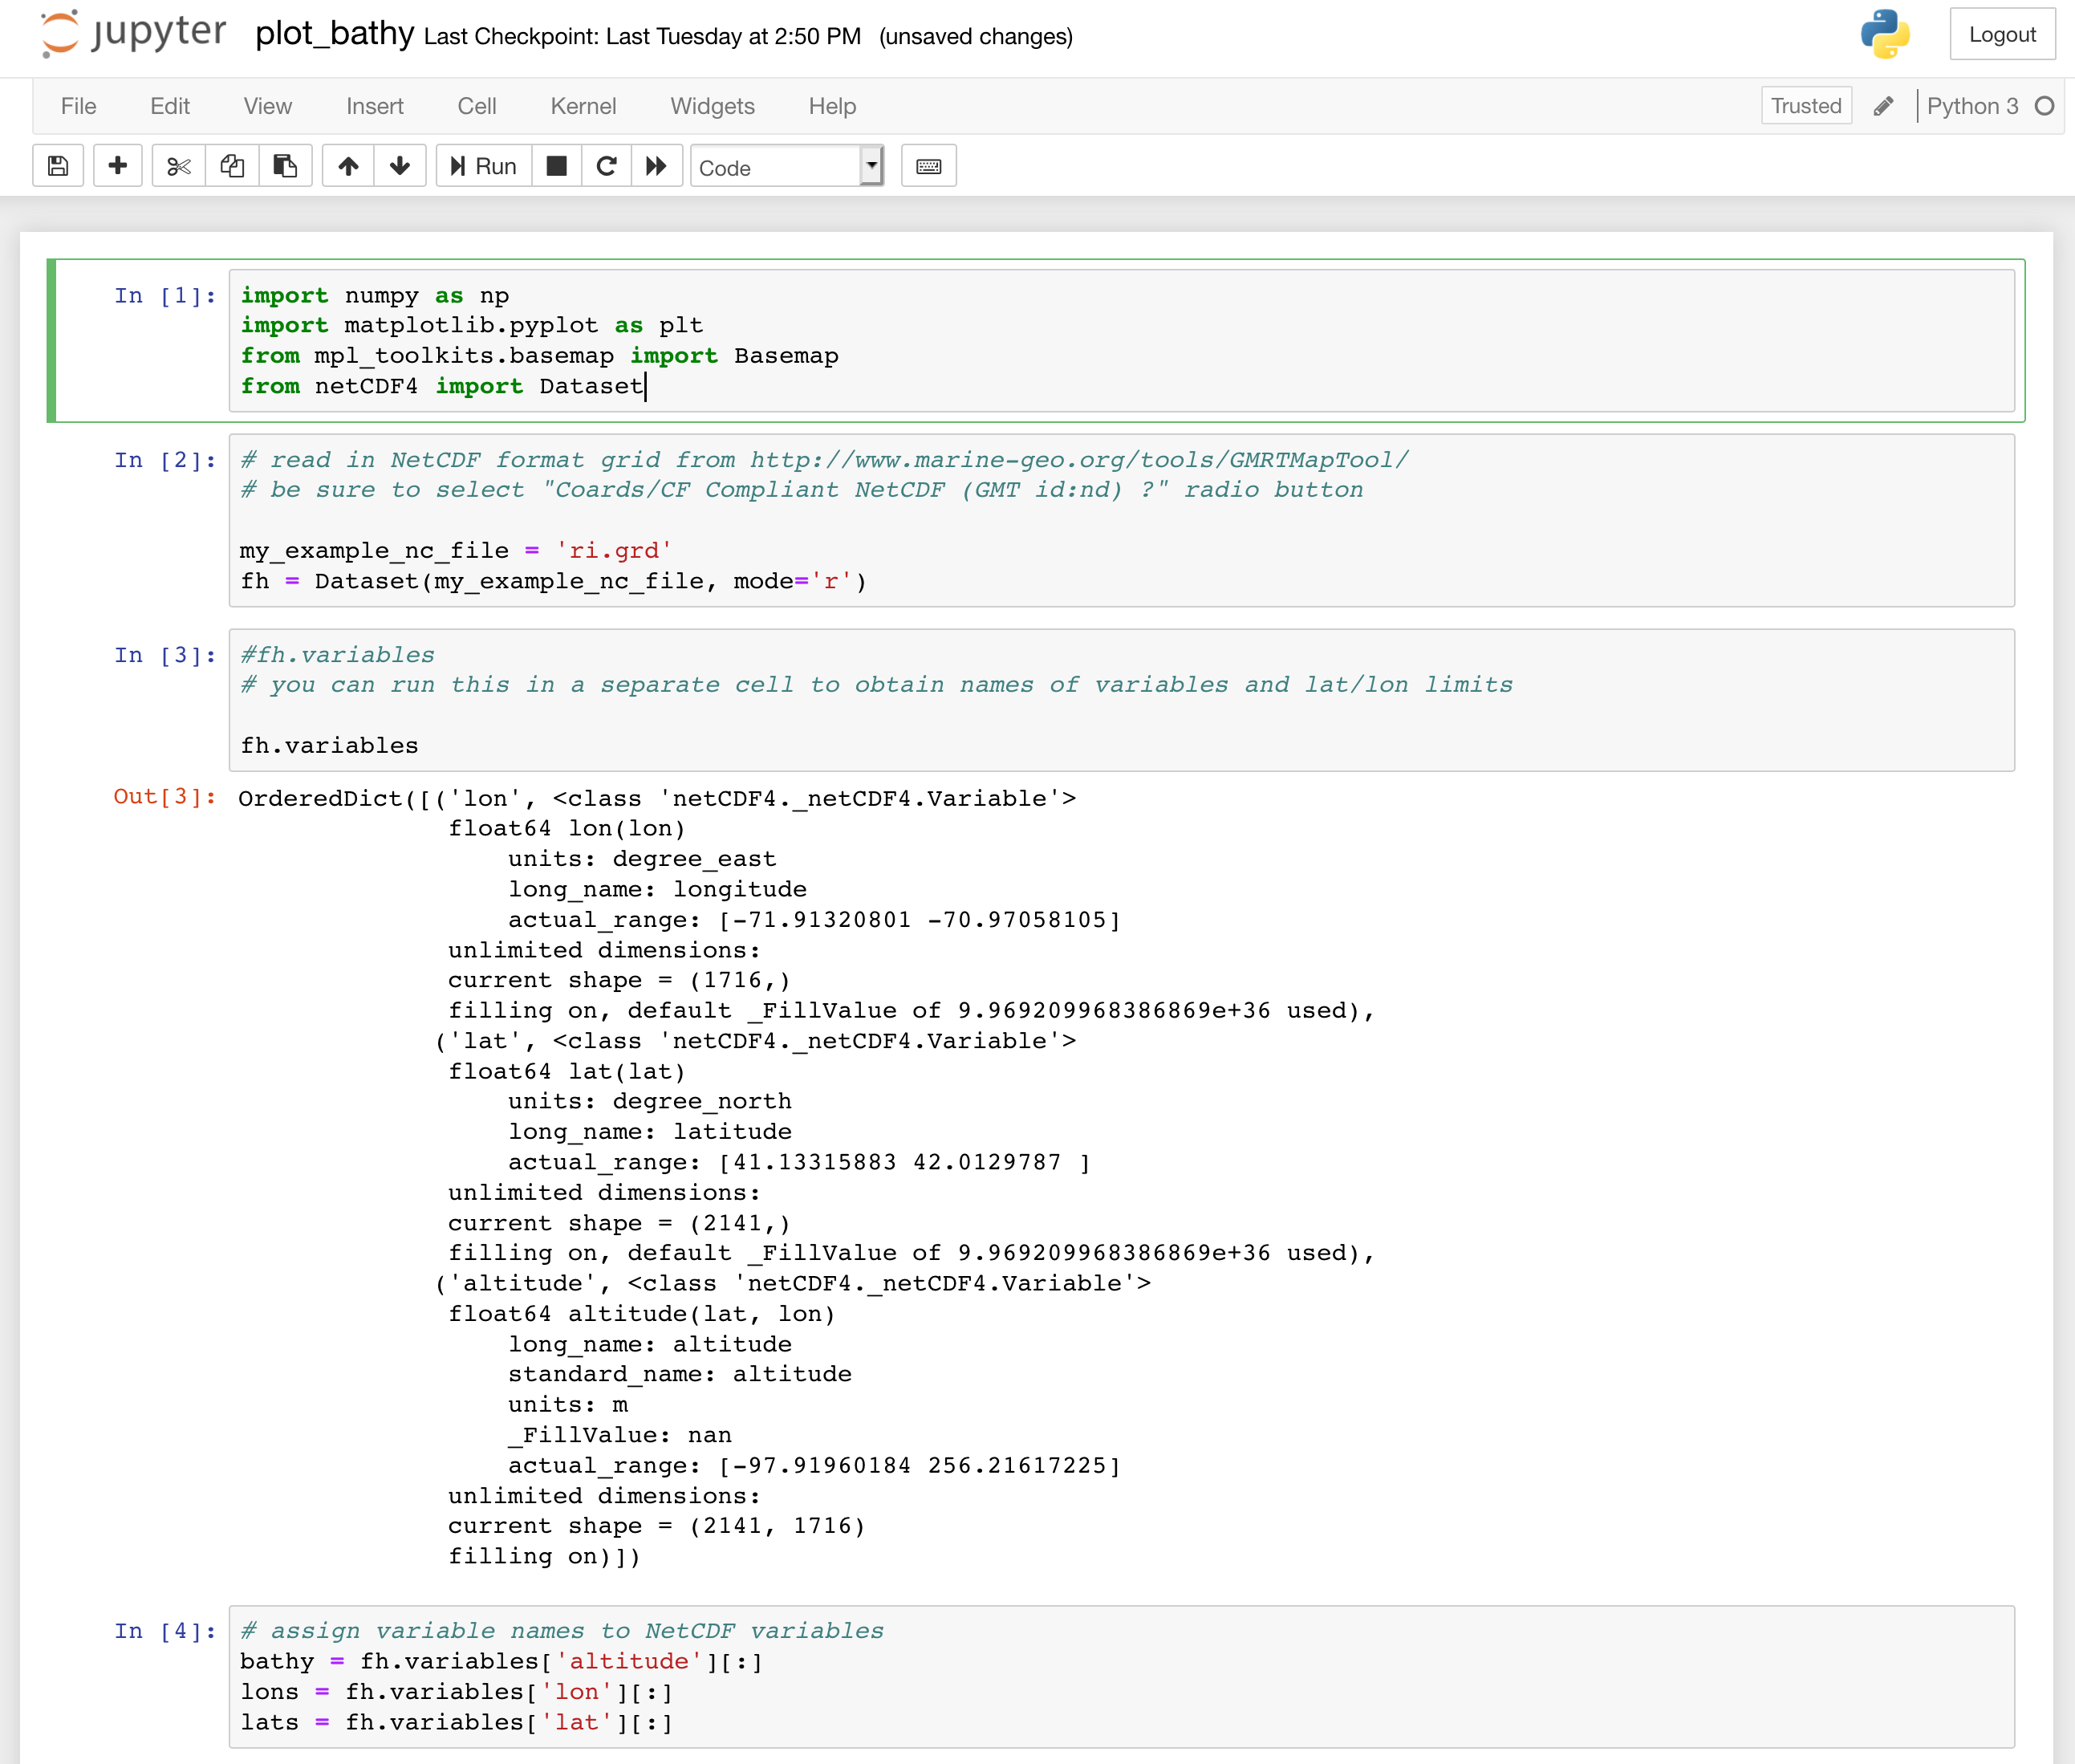Restart the kernel with the circular arrow
This screenshot has height=1764, width=2075.
point(607,166)
